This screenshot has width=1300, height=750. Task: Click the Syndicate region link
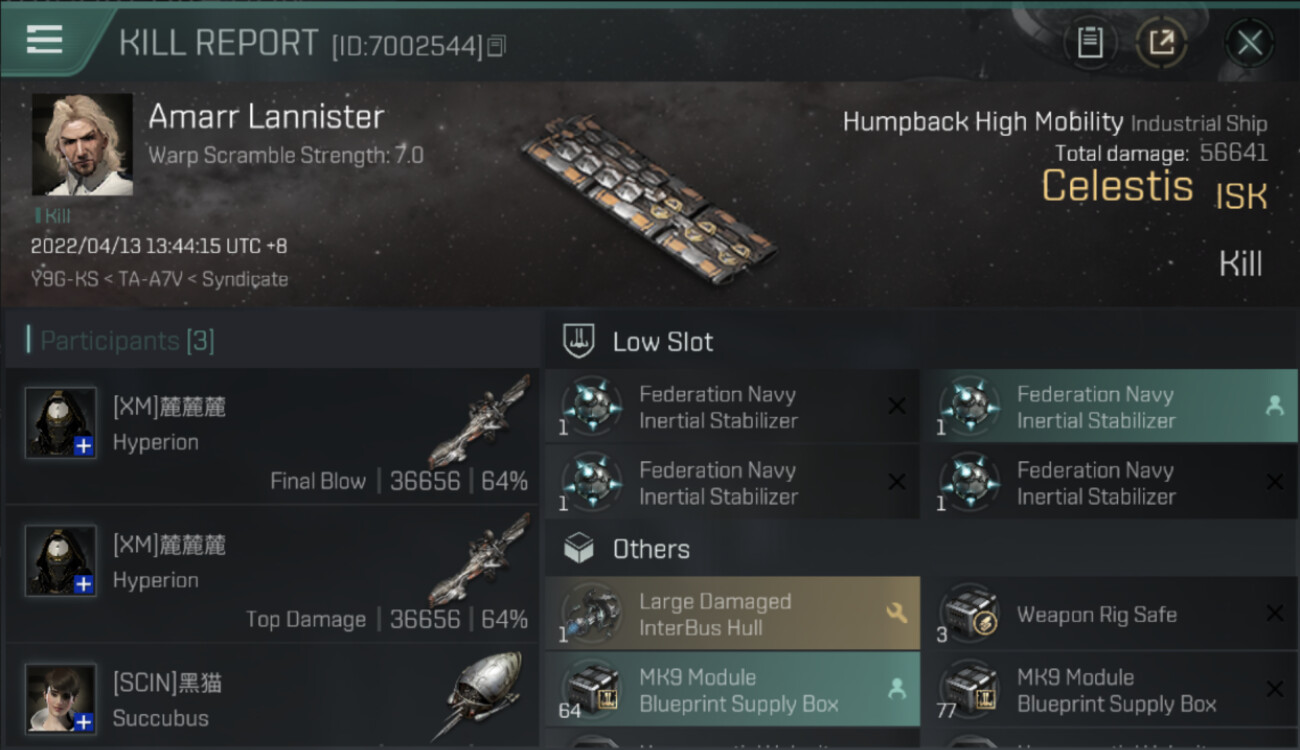(245, 279)
